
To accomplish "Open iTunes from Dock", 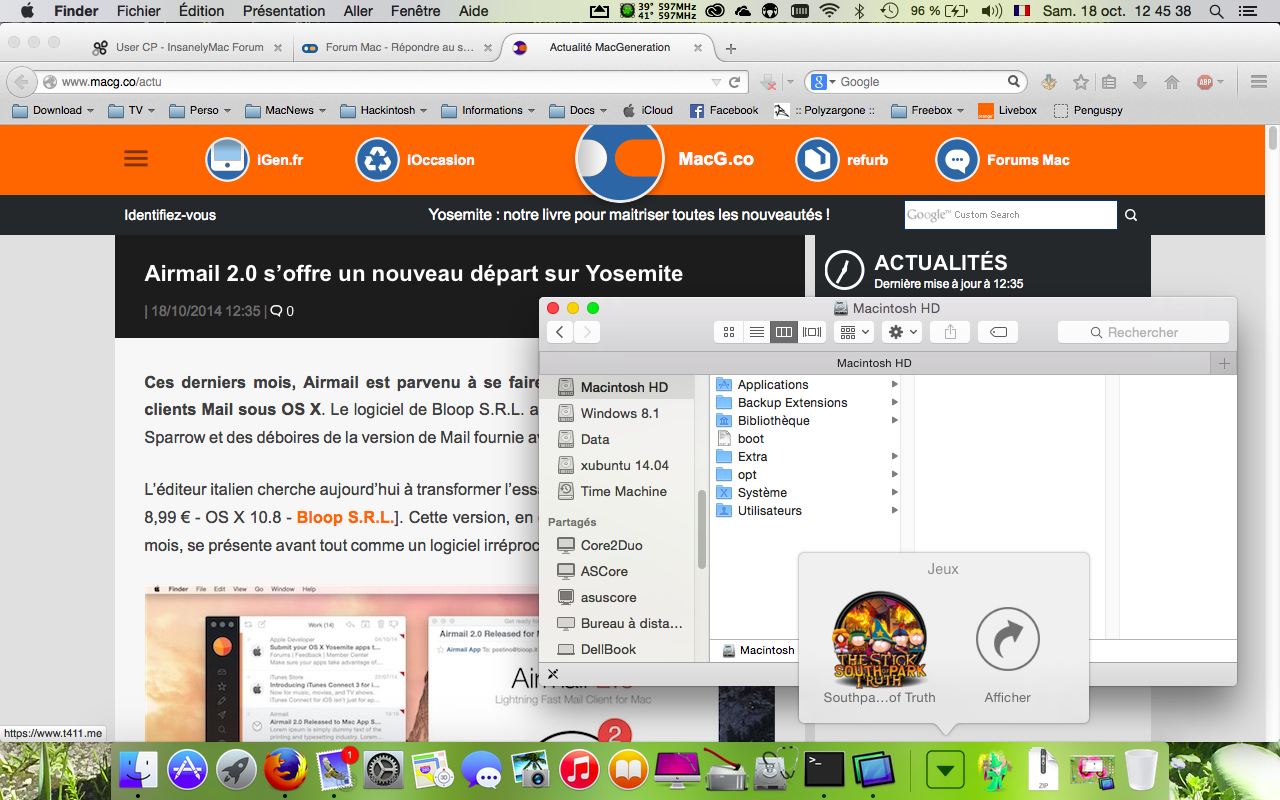I will [580, 770].
